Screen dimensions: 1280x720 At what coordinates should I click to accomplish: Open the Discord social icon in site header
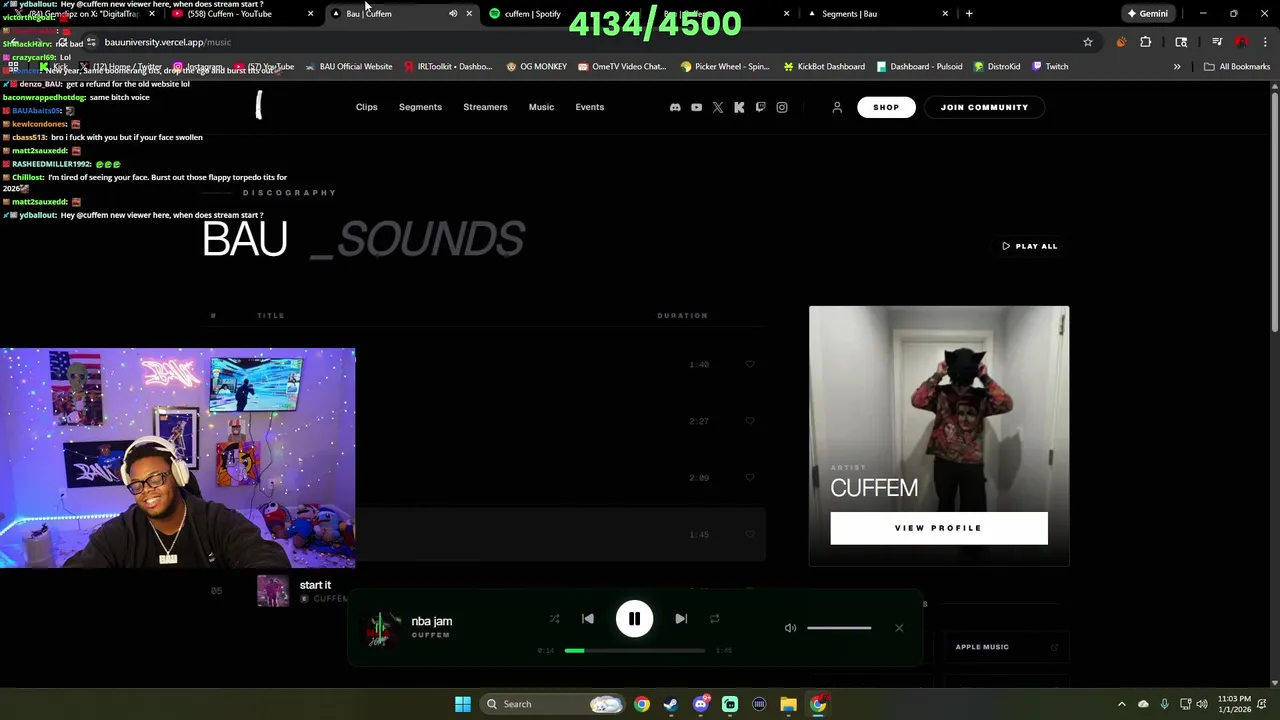(675, 107)
